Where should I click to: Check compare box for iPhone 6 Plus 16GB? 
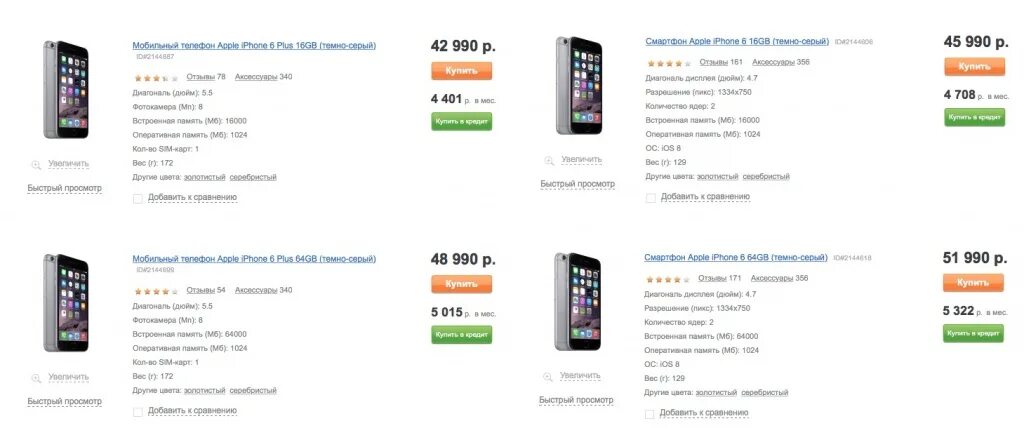(138, 198)
